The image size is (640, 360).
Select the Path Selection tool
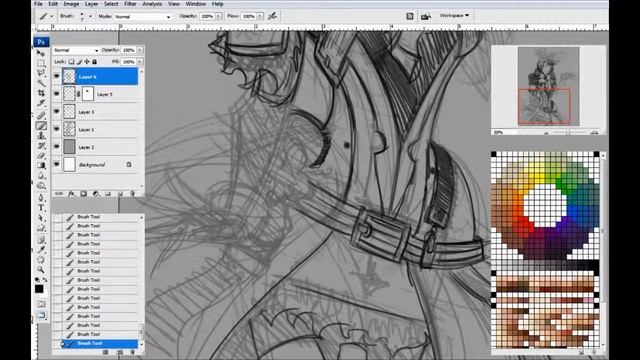pyautogui.click(x=41, y=218)
